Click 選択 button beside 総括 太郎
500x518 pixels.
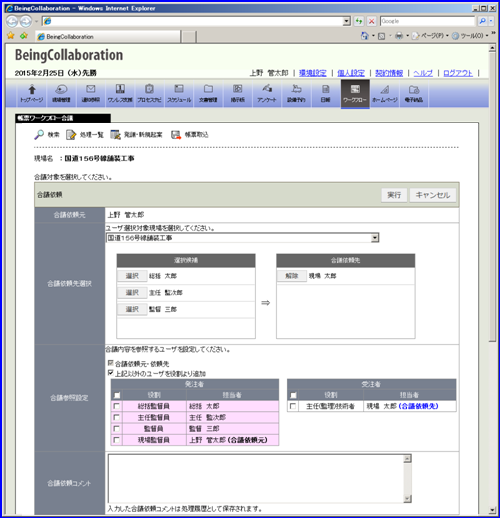132,276
